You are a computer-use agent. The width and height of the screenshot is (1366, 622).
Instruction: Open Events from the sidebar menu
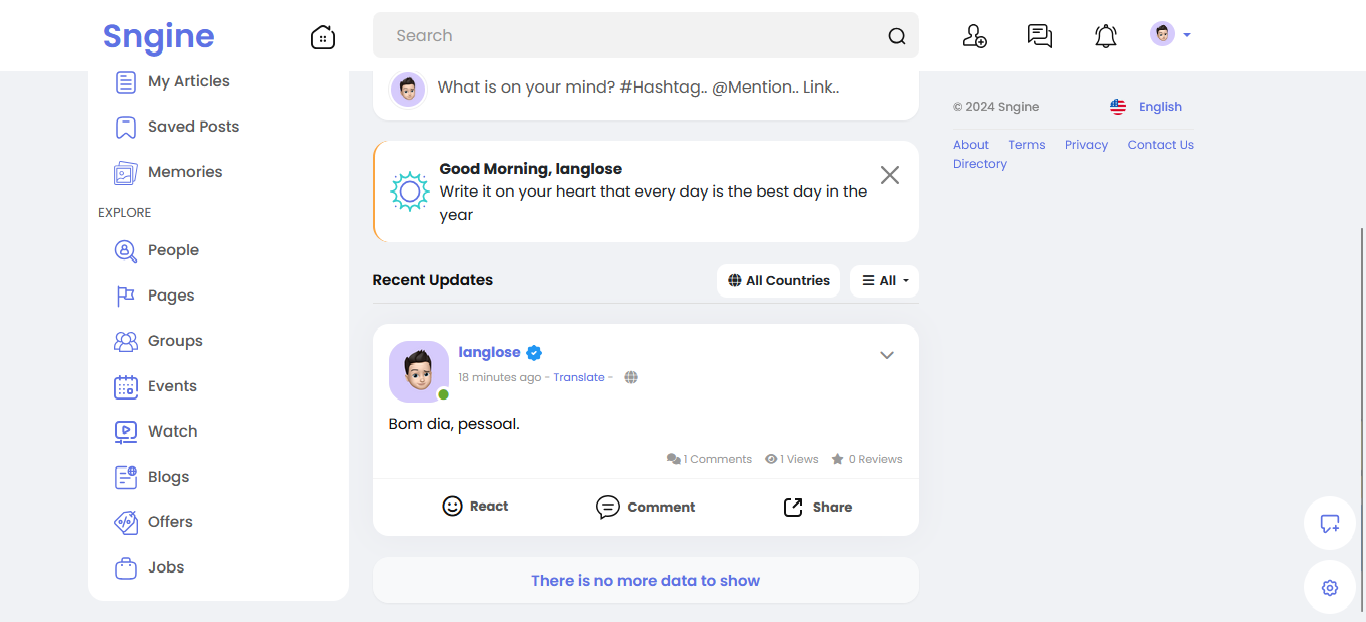tap(172, 386)
